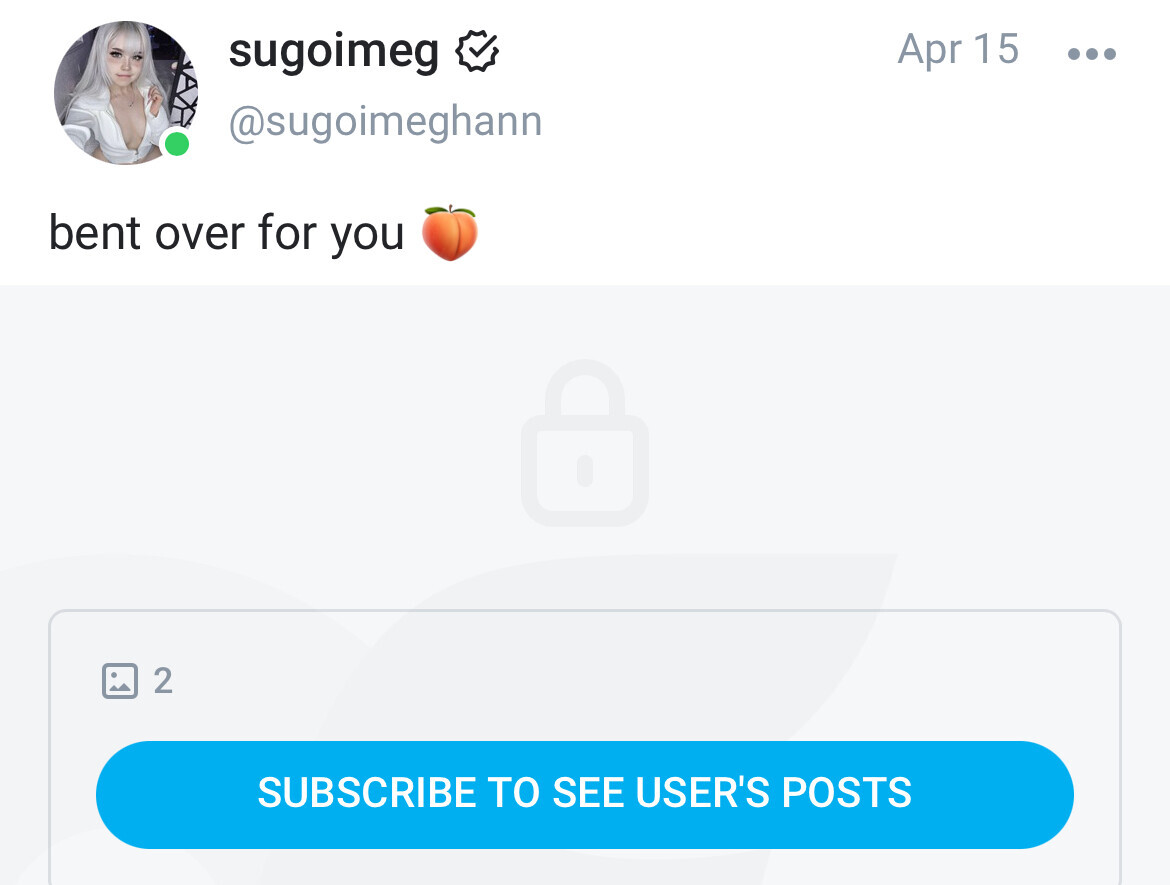Click the green online status dot
The height and width of the screenshot is (885, 1170).
(177, 143)
